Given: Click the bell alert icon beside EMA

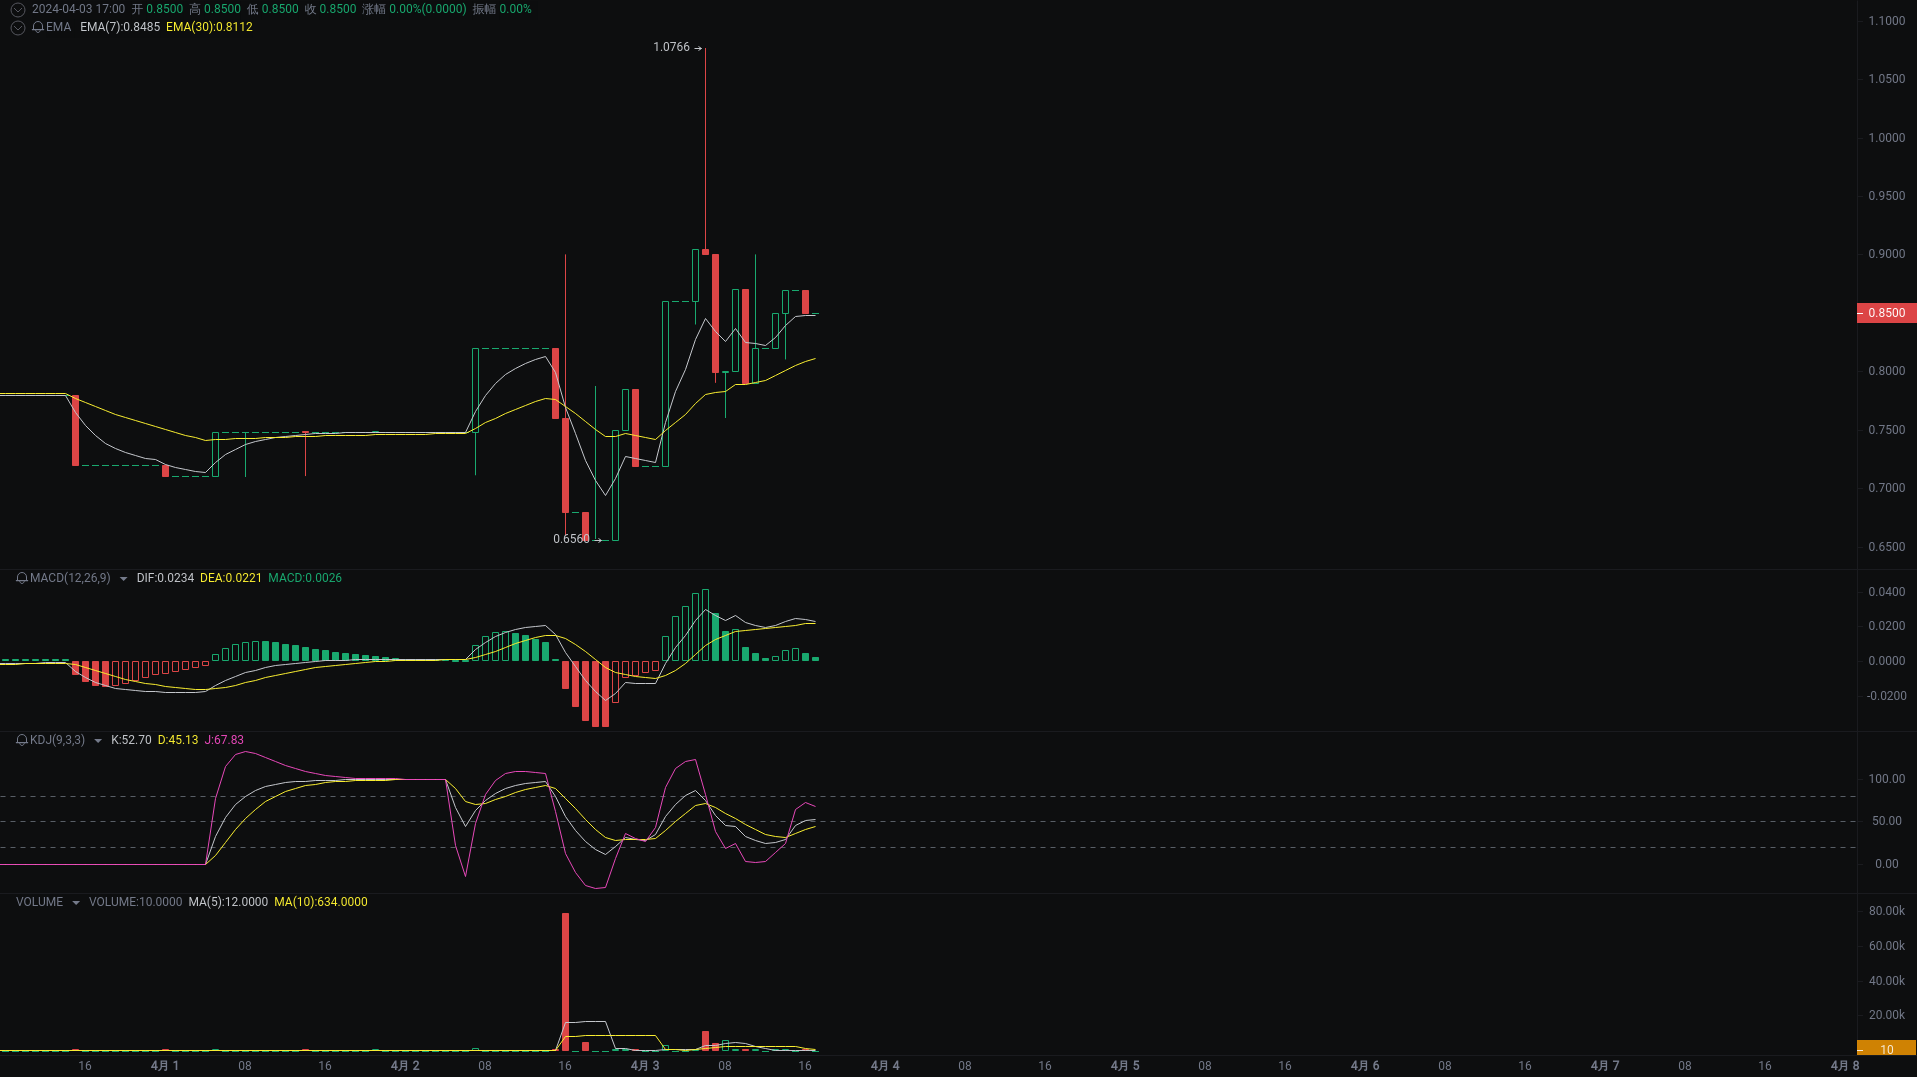Looking at the screenshot, I should 38,27.
